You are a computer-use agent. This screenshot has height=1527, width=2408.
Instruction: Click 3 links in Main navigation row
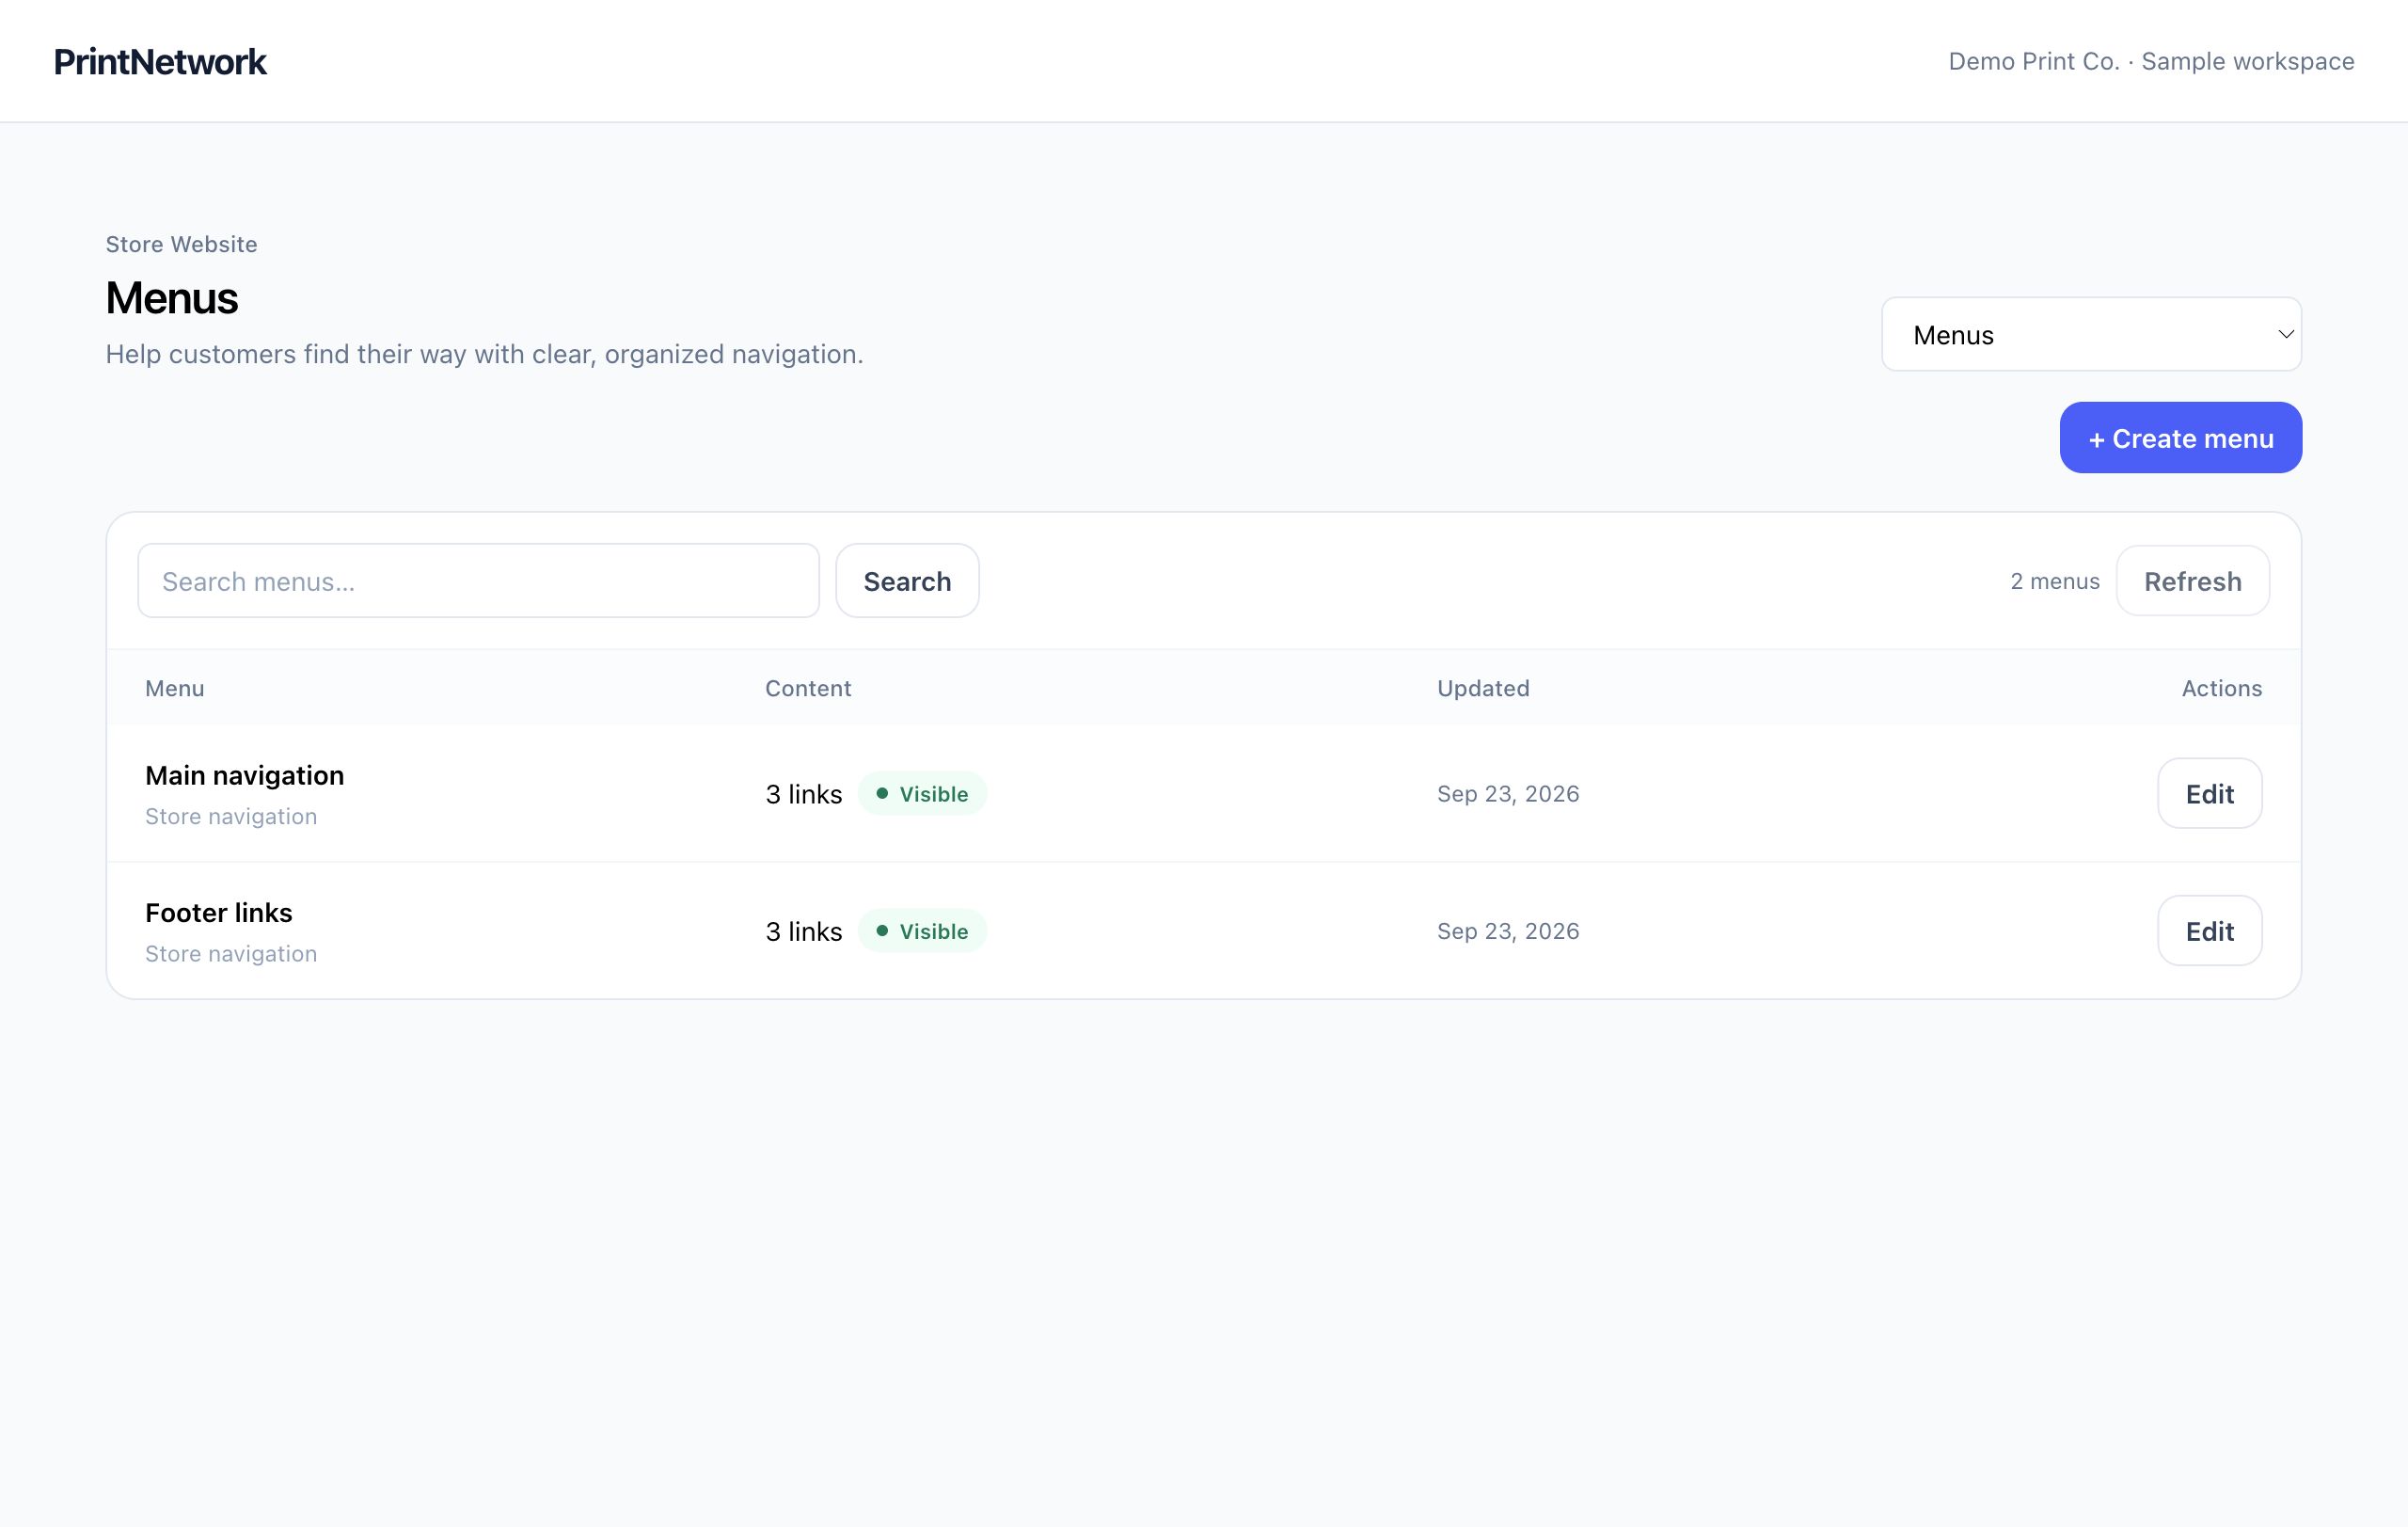(804, 794)
